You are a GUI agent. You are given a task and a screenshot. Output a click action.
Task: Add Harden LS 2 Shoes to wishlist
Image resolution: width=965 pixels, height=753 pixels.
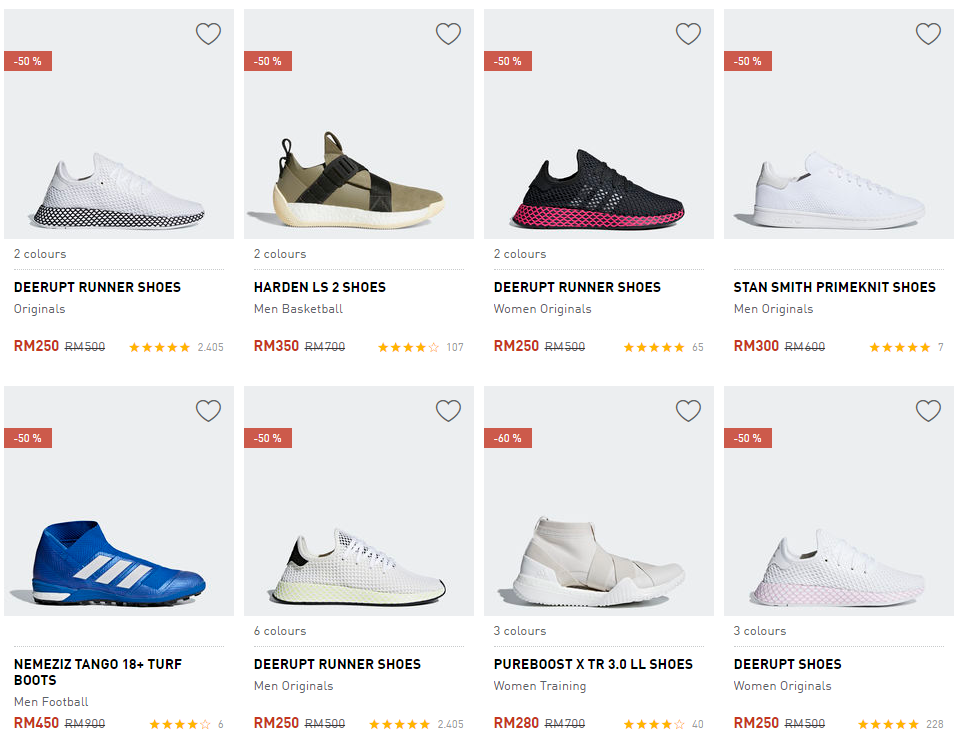pos(448,34)
